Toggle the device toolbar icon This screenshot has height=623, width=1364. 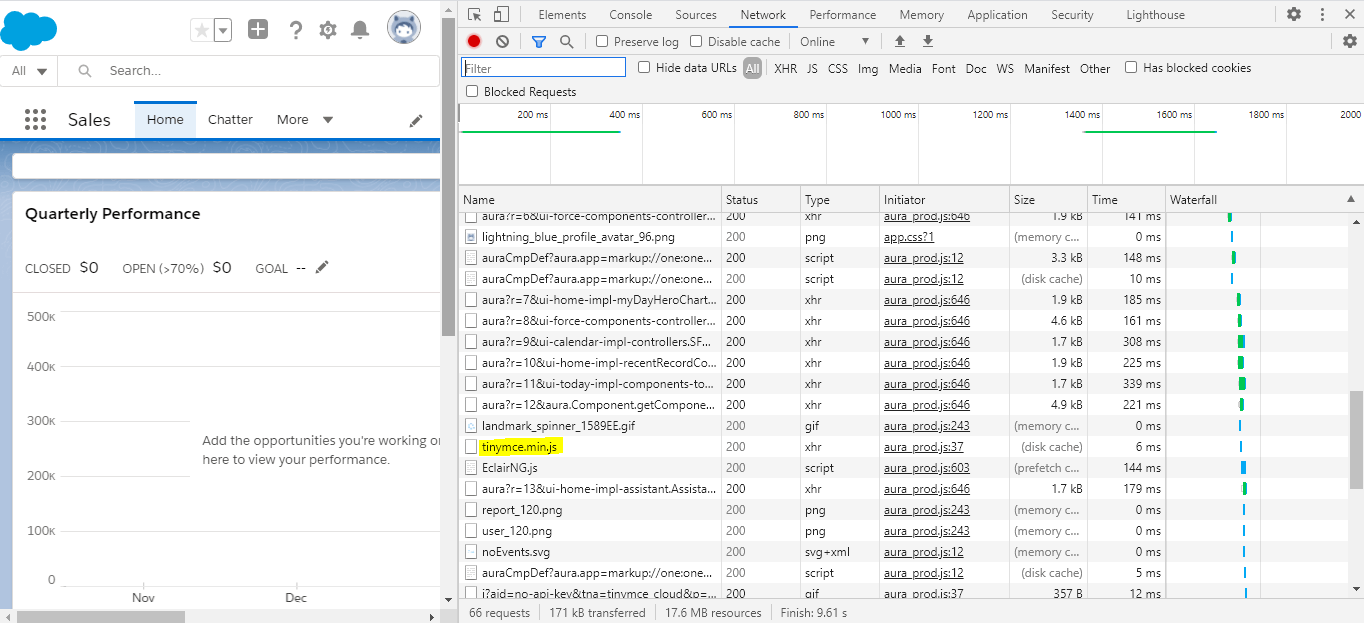point(501,15)
